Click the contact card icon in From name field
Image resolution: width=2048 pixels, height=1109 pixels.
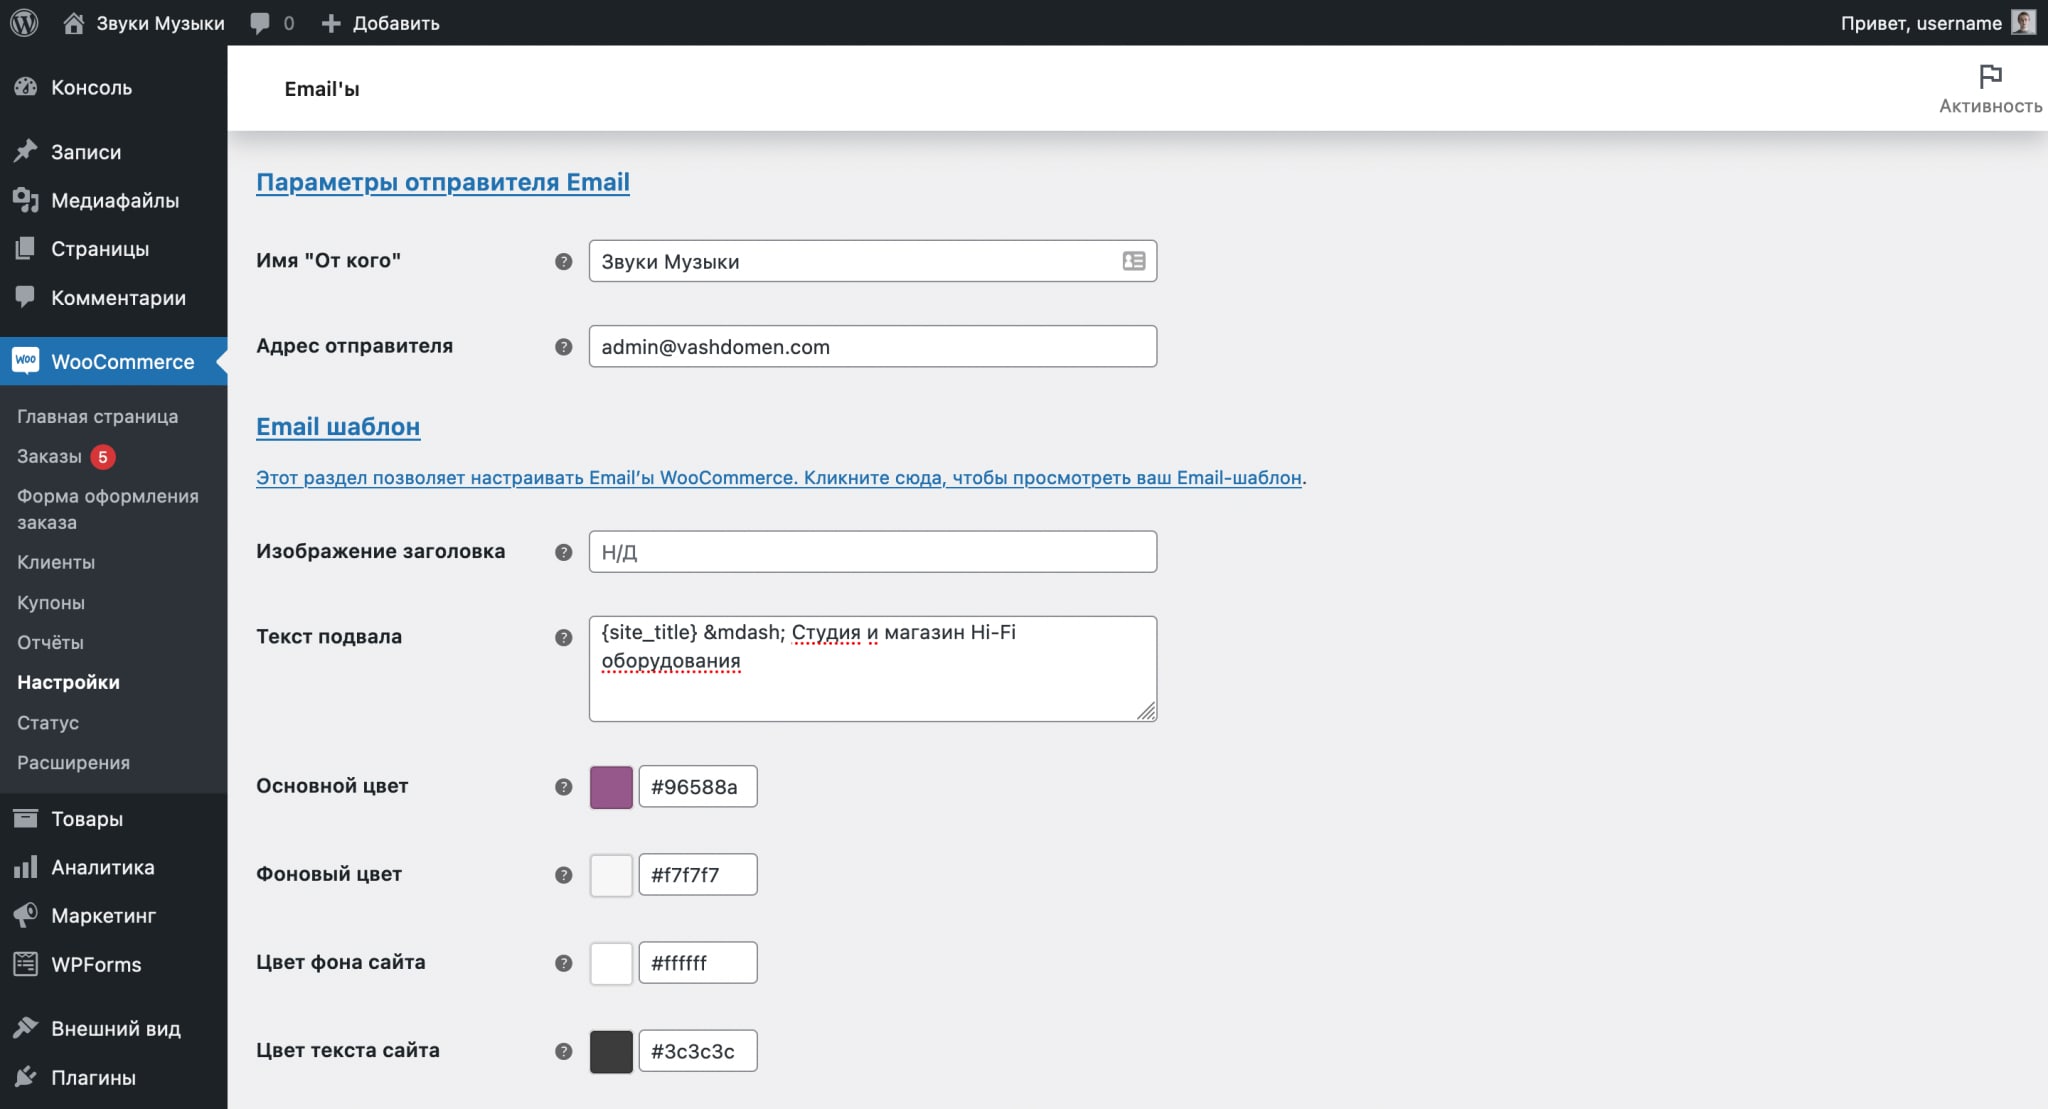(x=1133, y=261)
